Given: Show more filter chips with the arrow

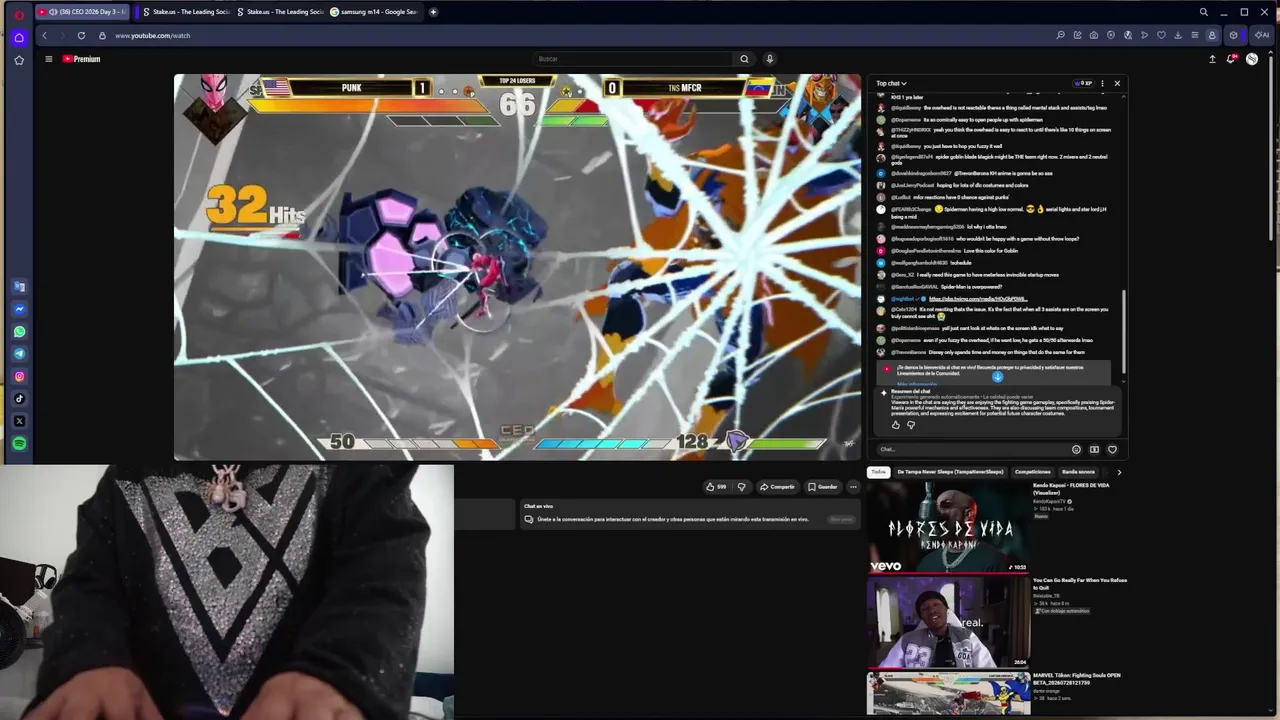Looking at the screenshot, I should point(1119,472).
